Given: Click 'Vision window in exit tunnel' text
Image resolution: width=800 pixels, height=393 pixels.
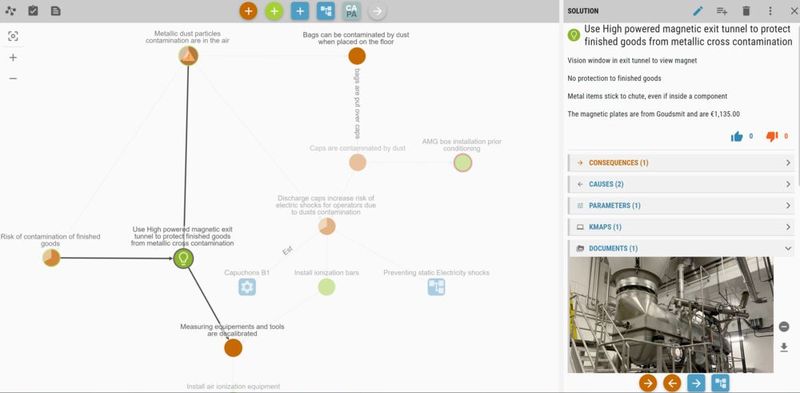Looking at the screenshot, I should pyautogui.click(x=632, y=60).
